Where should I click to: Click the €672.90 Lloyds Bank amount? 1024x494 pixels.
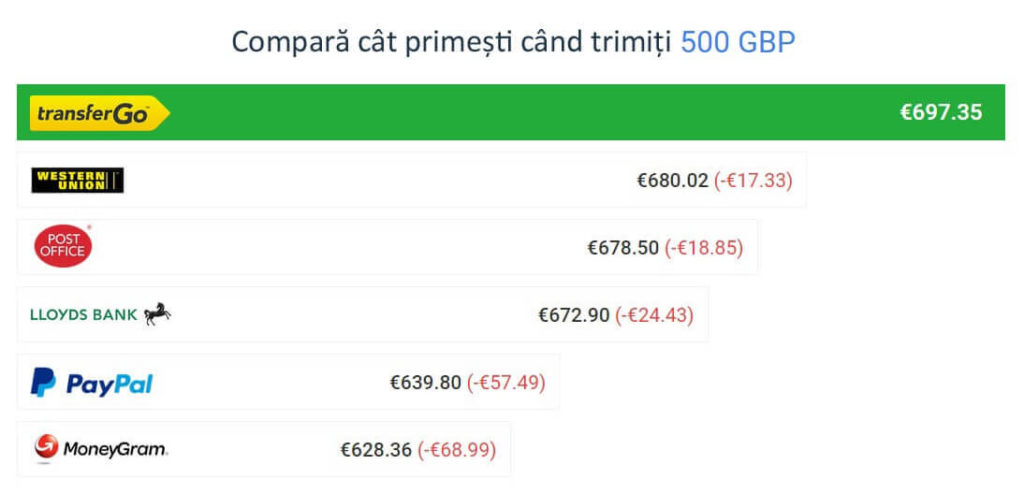point(573,316)
